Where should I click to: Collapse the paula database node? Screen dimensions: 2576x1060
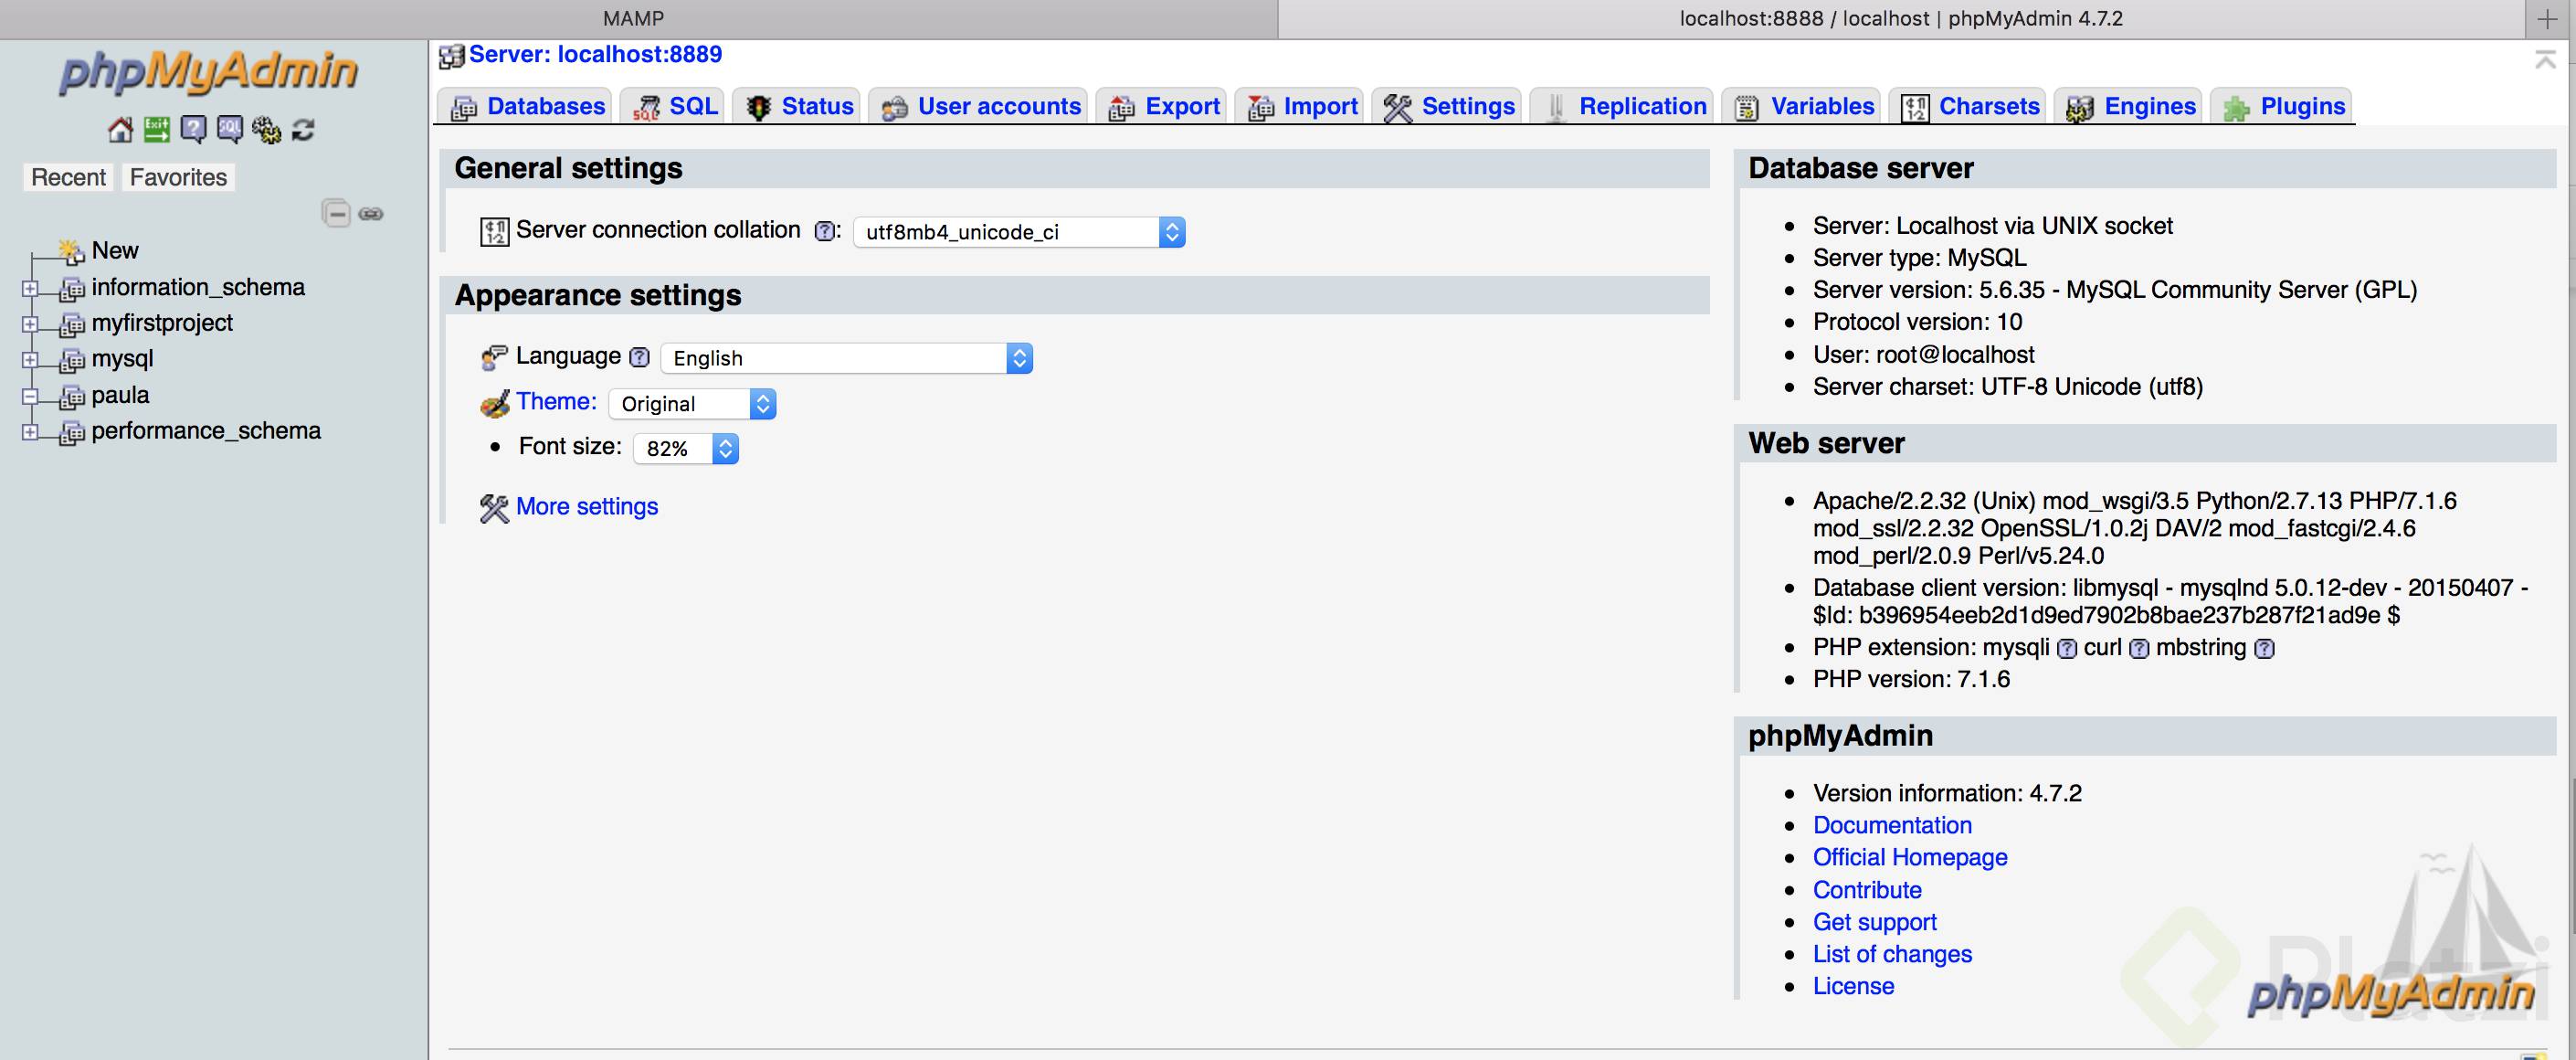click(30, 396)
